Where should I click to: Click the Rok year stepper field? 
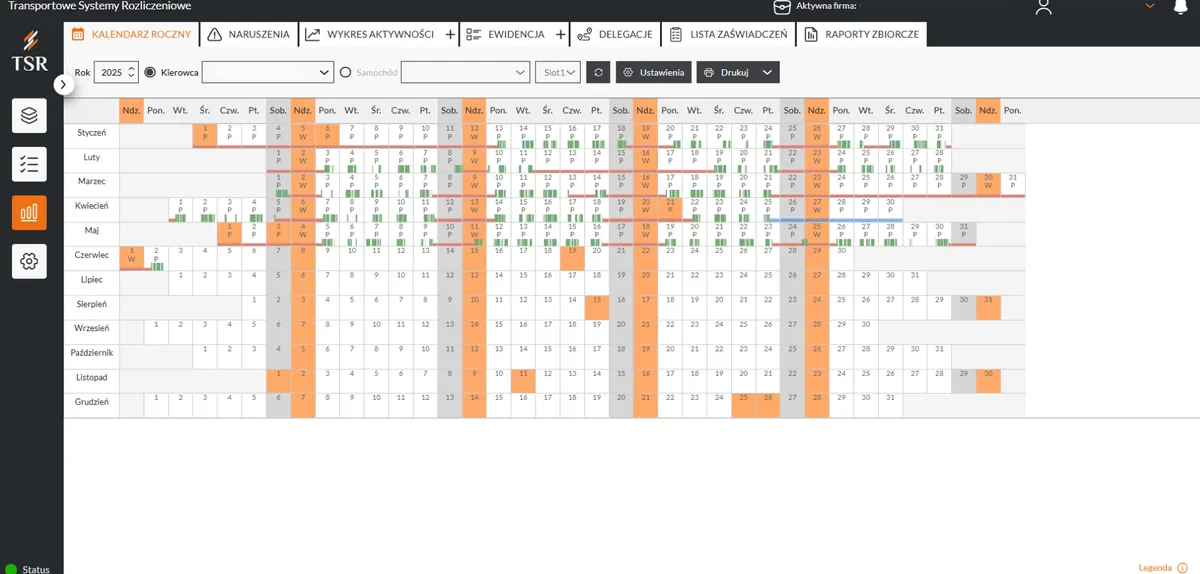click(115, 72)
